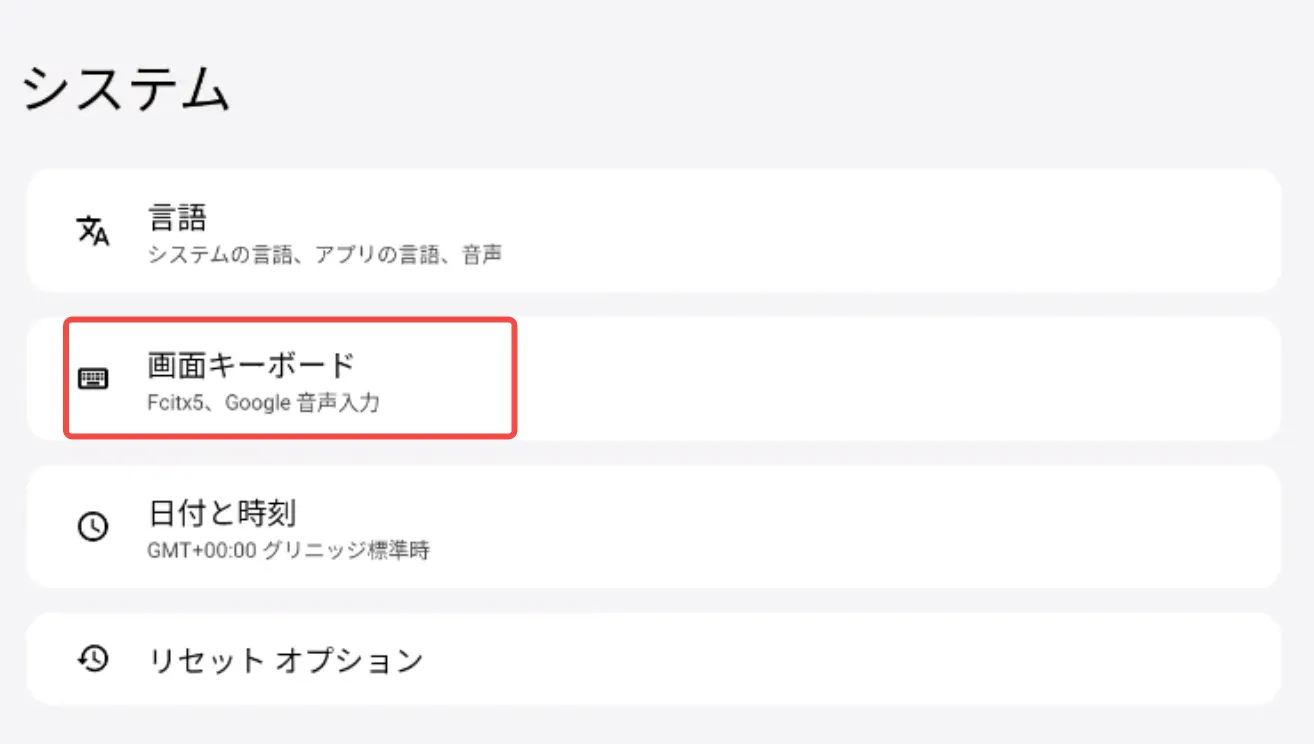
Task: Select the 日付と時刻 title
Action: tap(222, 513)
